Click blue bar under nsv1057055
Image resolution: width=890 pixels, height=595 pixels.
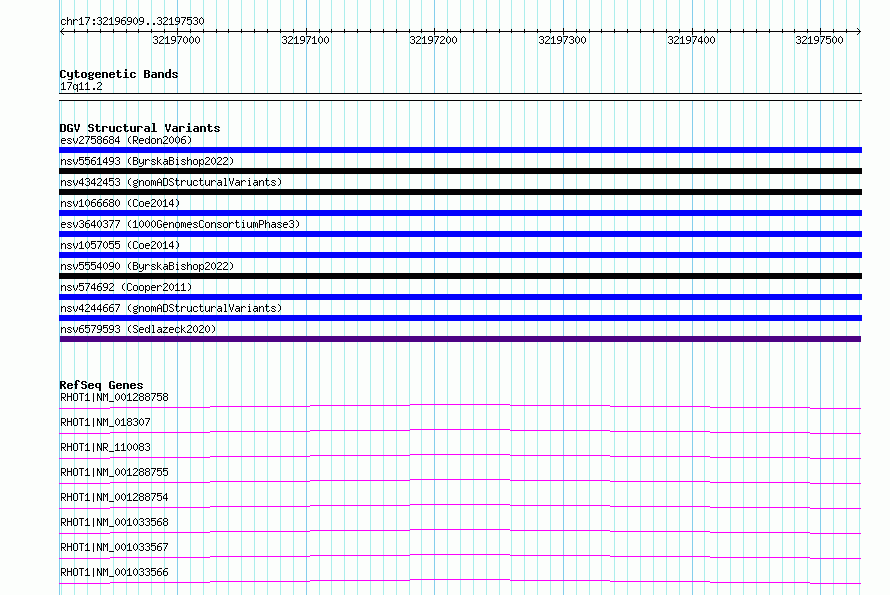(x=460, y=255)
